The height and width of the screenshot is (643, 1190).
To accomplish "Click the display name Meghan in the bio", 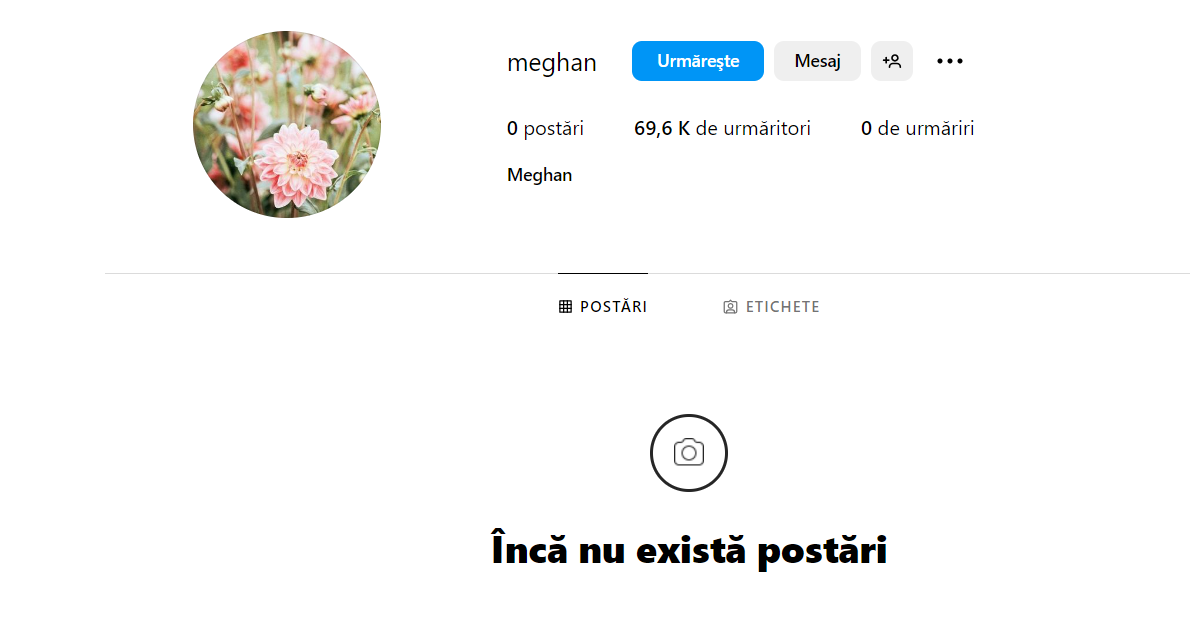I will (539, 175).
